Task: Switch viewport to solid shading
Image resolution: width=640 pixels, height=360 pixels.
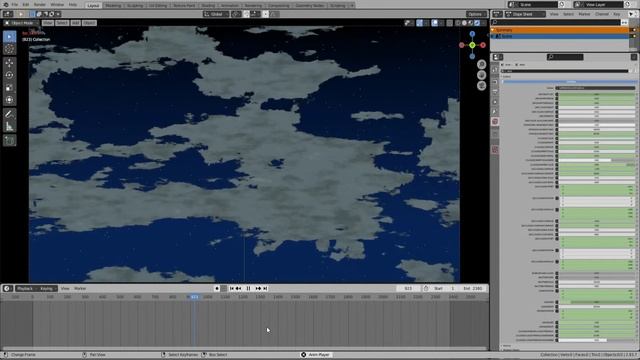Action: point(464,23)
